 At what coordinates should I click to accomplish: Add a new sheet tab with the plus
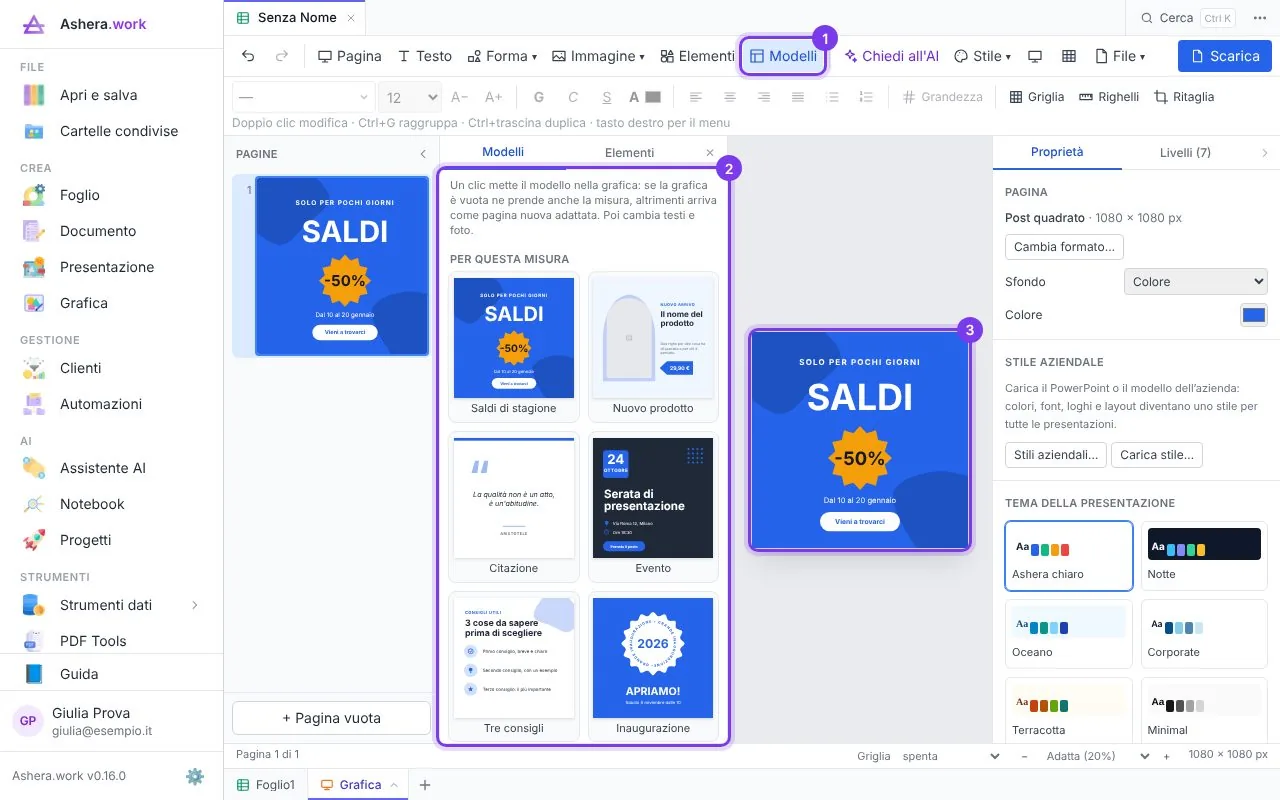click(x=425, y=785)
